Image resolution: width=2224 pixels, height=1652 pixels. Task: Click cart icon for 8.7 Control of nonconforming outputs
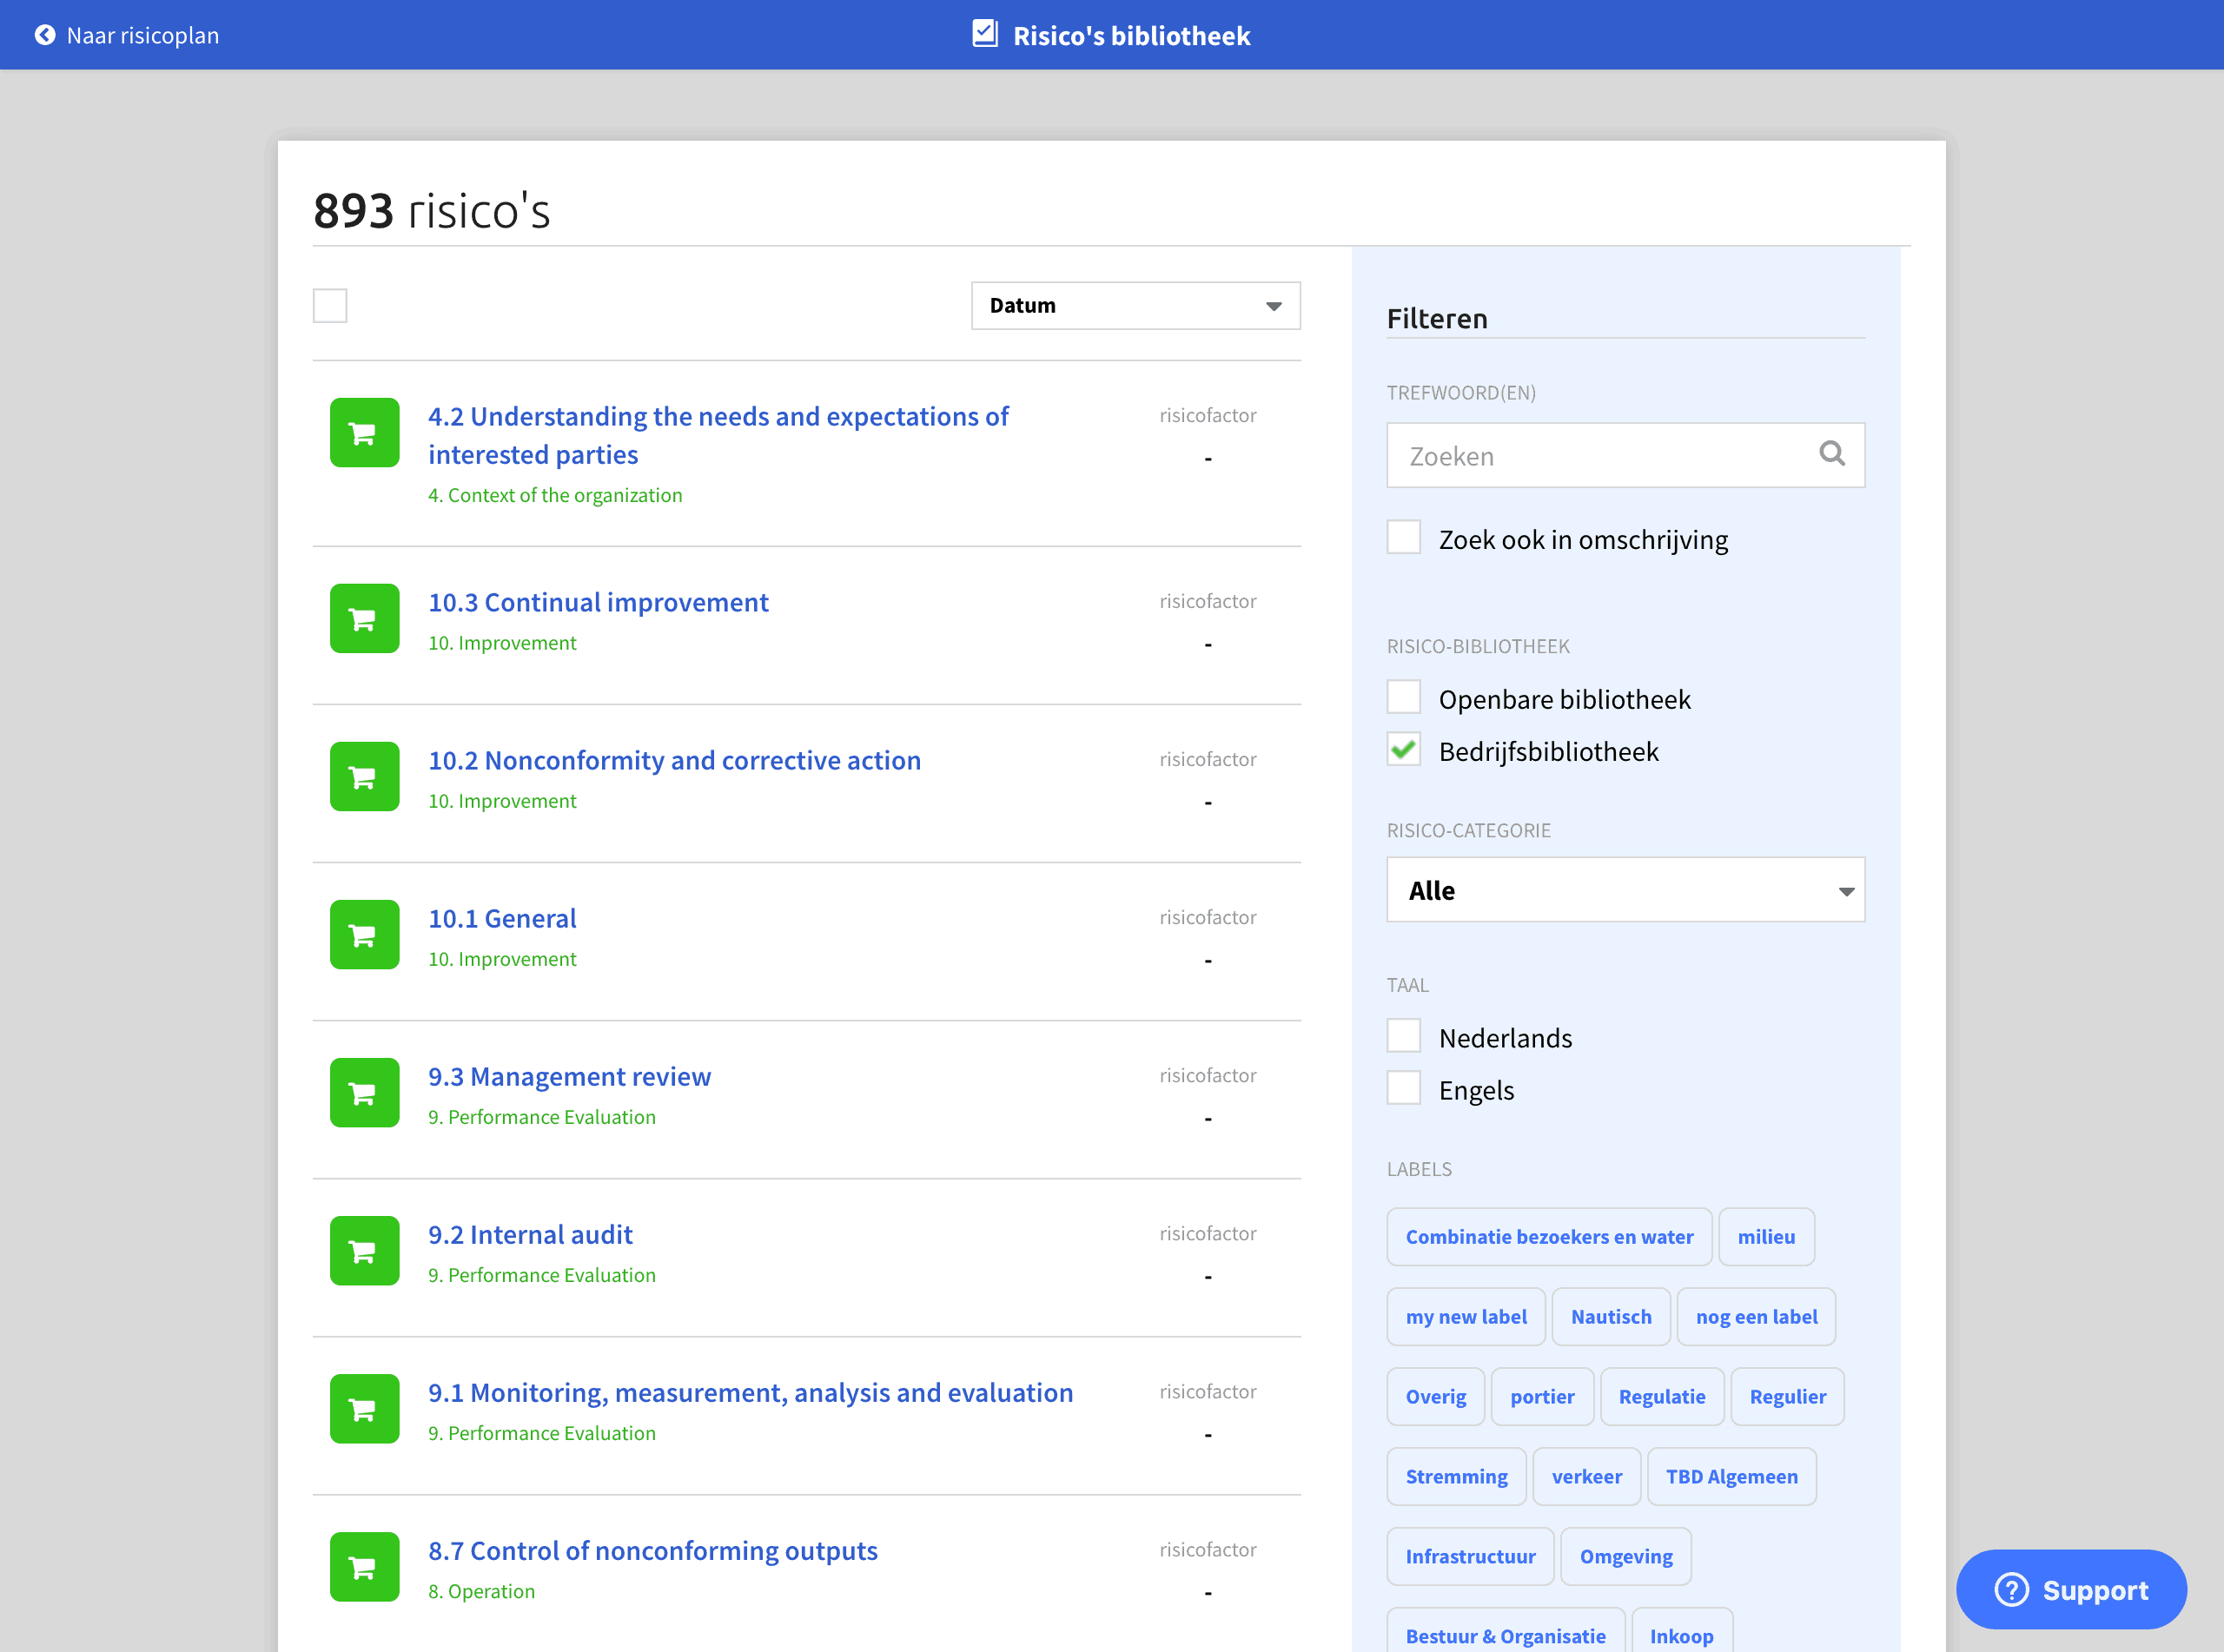tap(364, 1567)
